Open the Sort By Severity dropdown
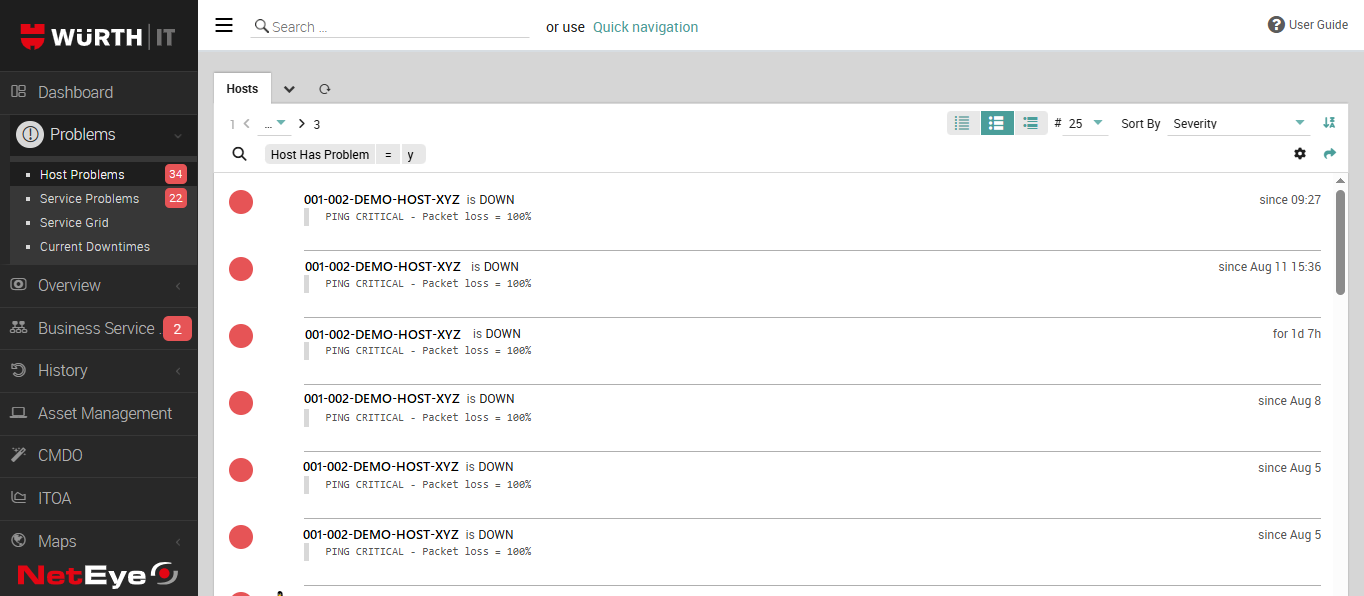This screenshot has width=1364, height=596. [x=1239, y=123]
